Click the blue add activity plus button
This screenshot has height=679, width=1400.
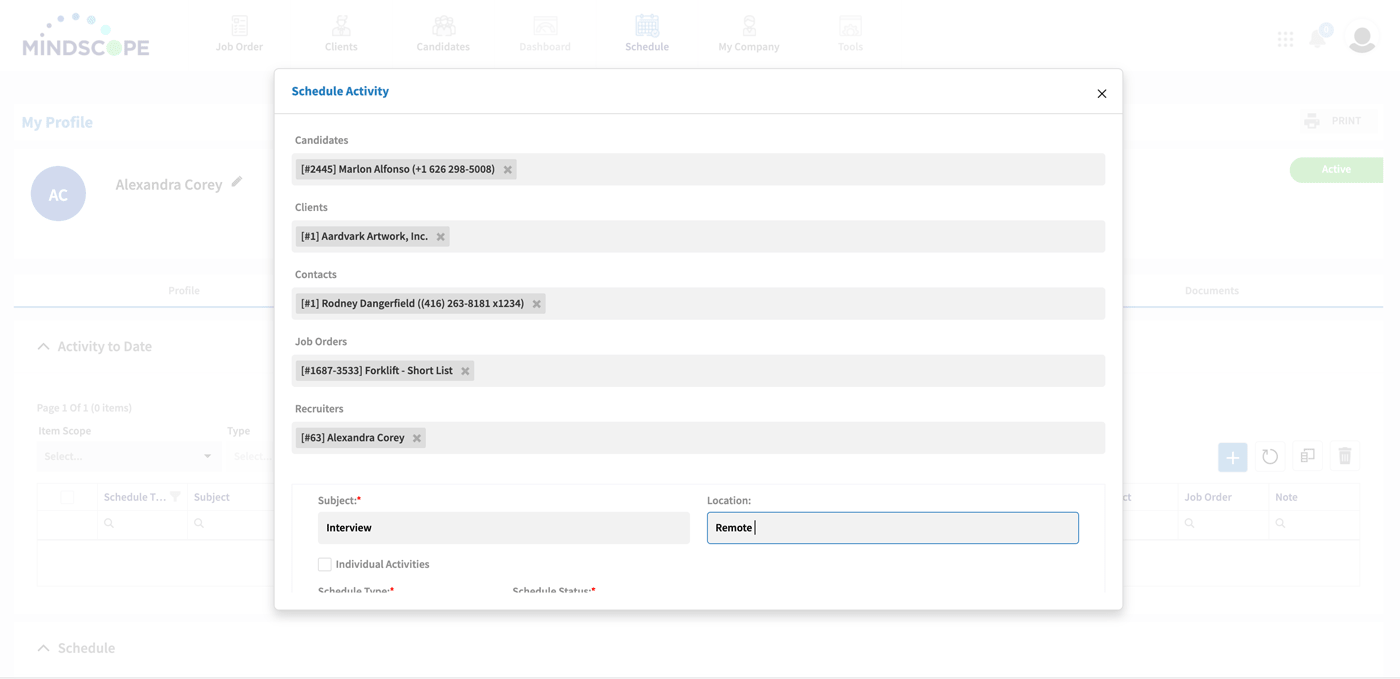(x=1232, y=457)
